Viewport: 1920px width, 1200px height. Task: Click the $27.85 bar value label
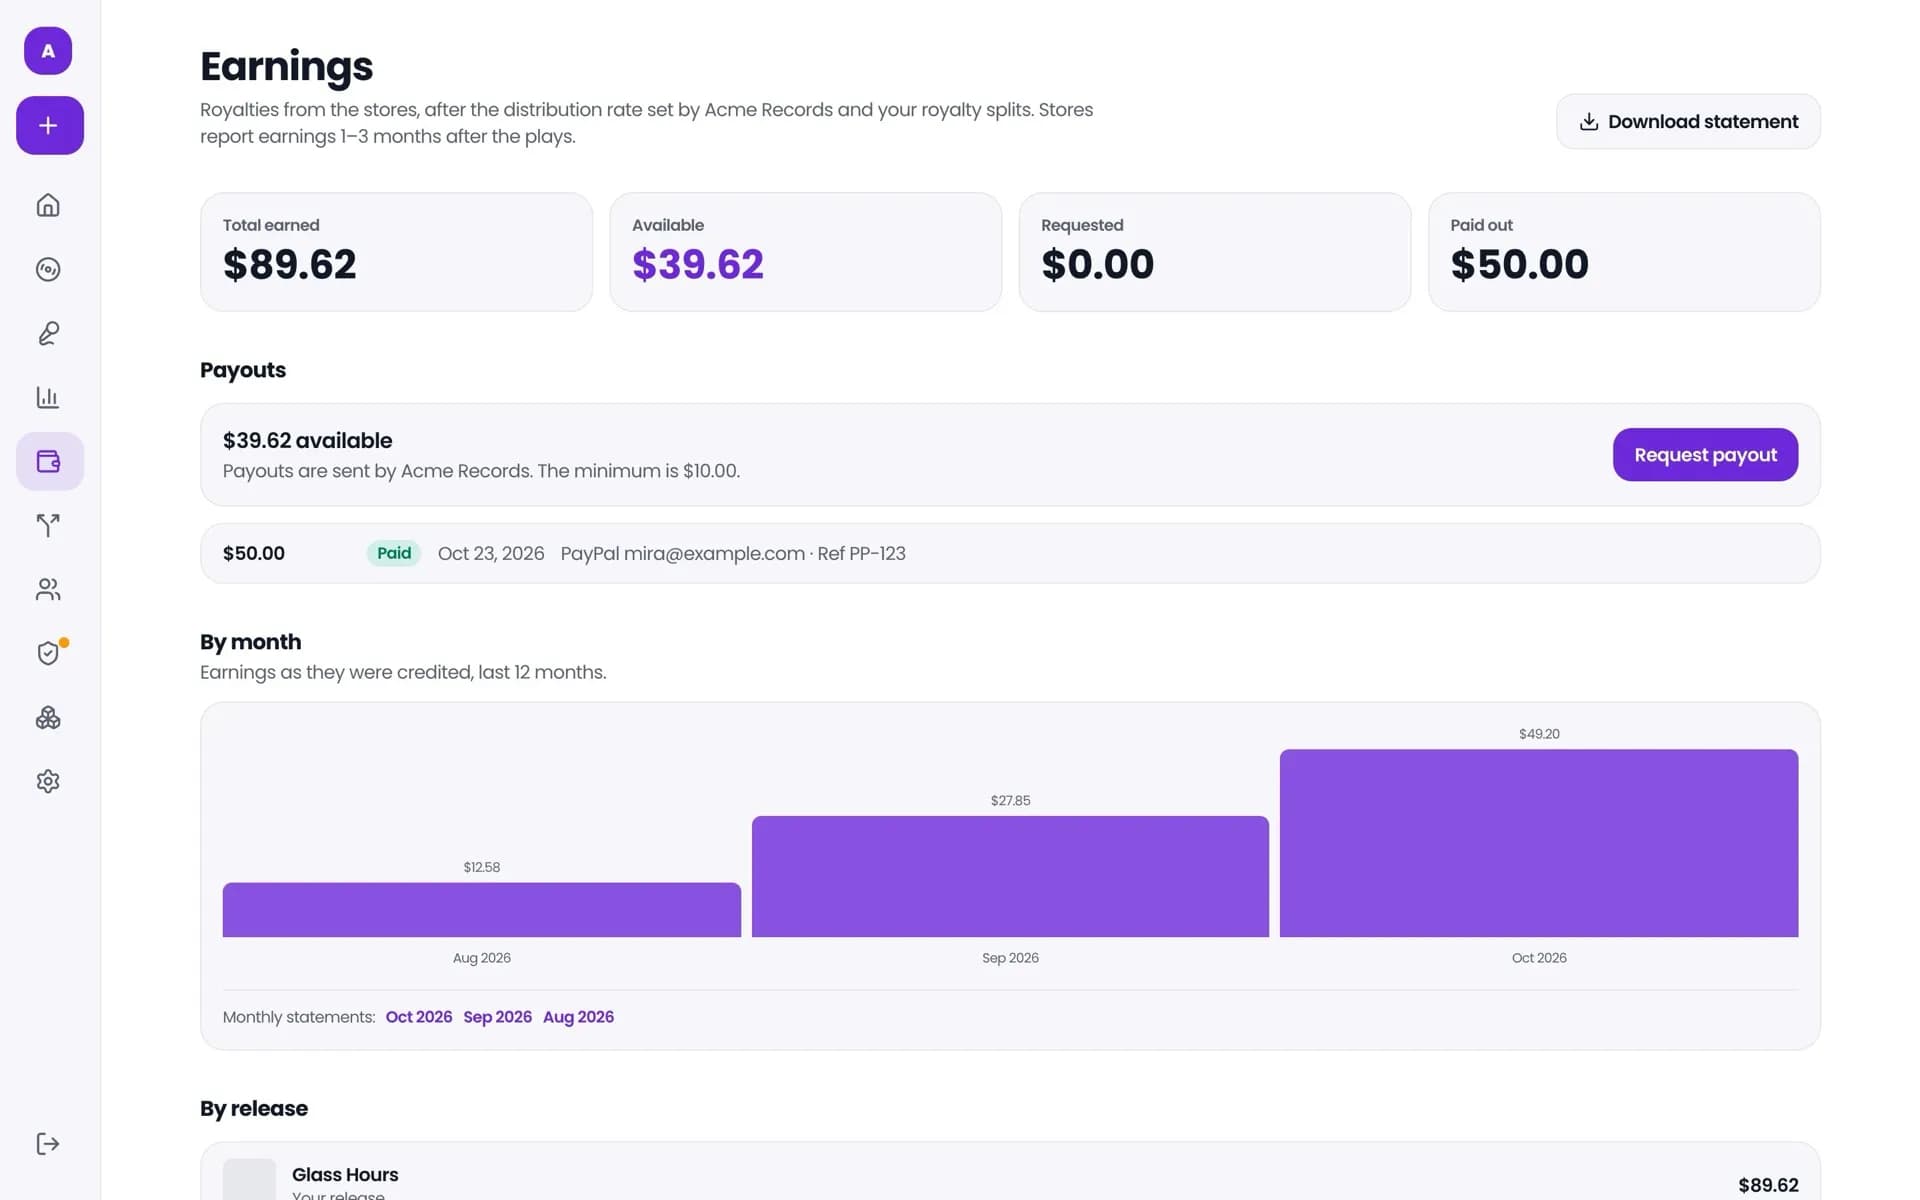(1010, 800)
